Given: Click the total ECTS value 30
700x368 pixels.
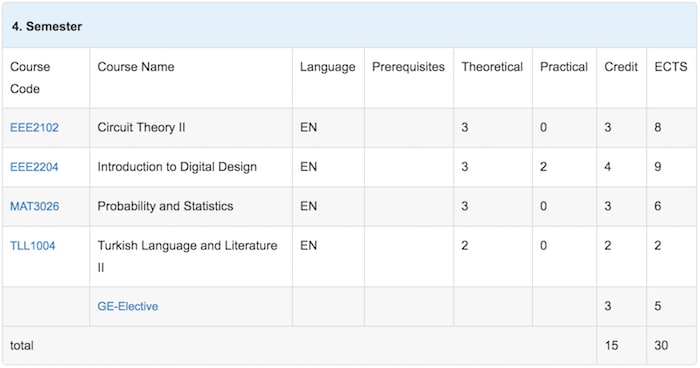Looking at the screenshot, I should pos(661,346).
